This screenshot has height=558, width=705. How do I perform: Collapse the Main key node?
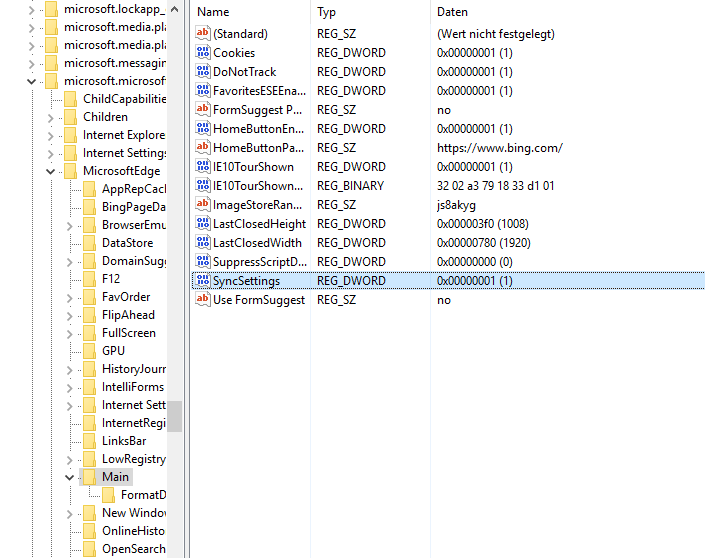69,477
